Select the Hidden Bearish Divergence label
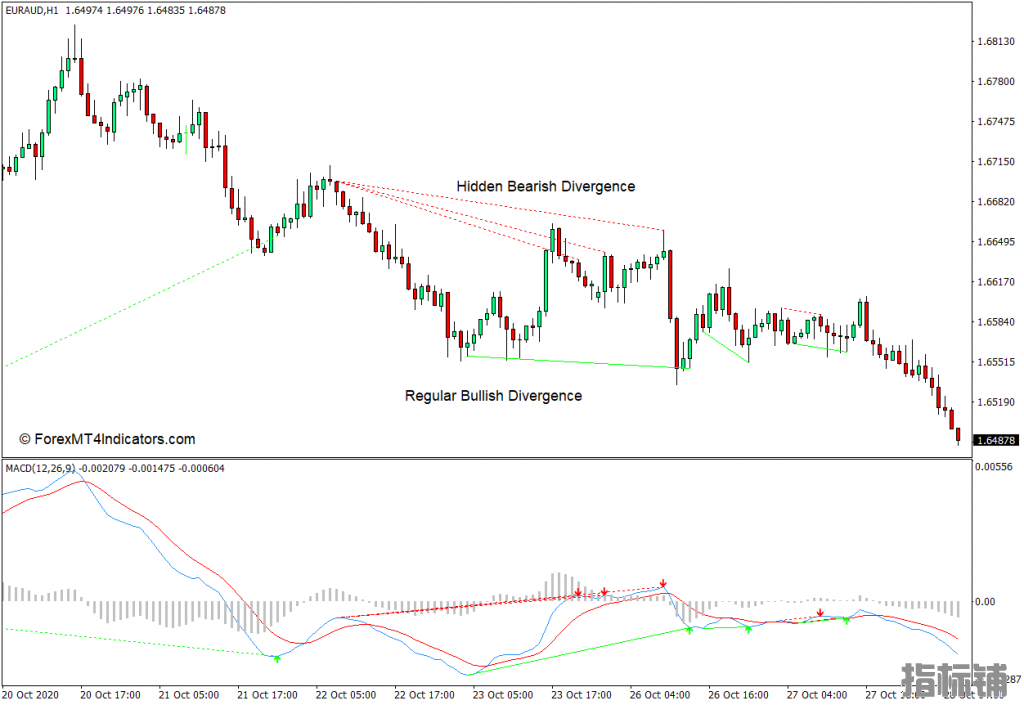This screenshot has height=705, width=1024. point(545,186)
